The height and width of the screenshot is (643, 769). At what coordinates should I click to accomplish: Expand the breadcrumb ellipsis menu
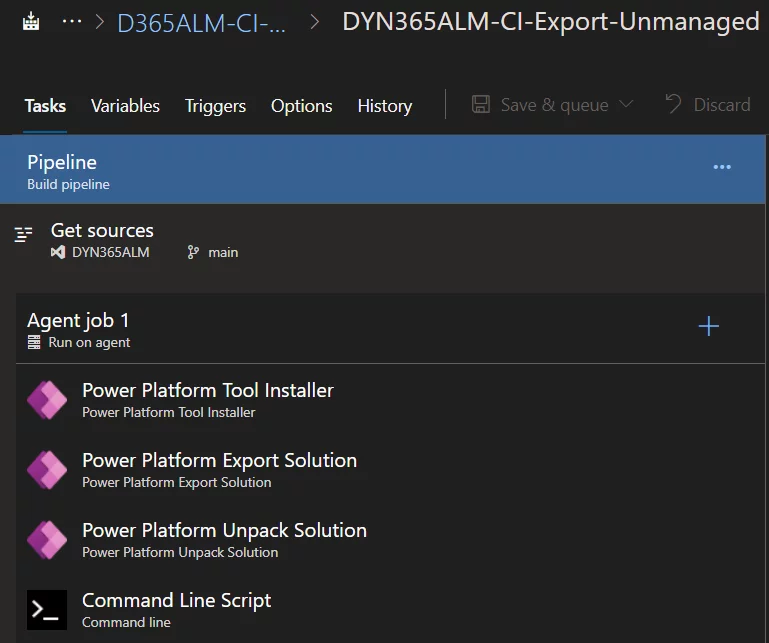pos(72,21)
